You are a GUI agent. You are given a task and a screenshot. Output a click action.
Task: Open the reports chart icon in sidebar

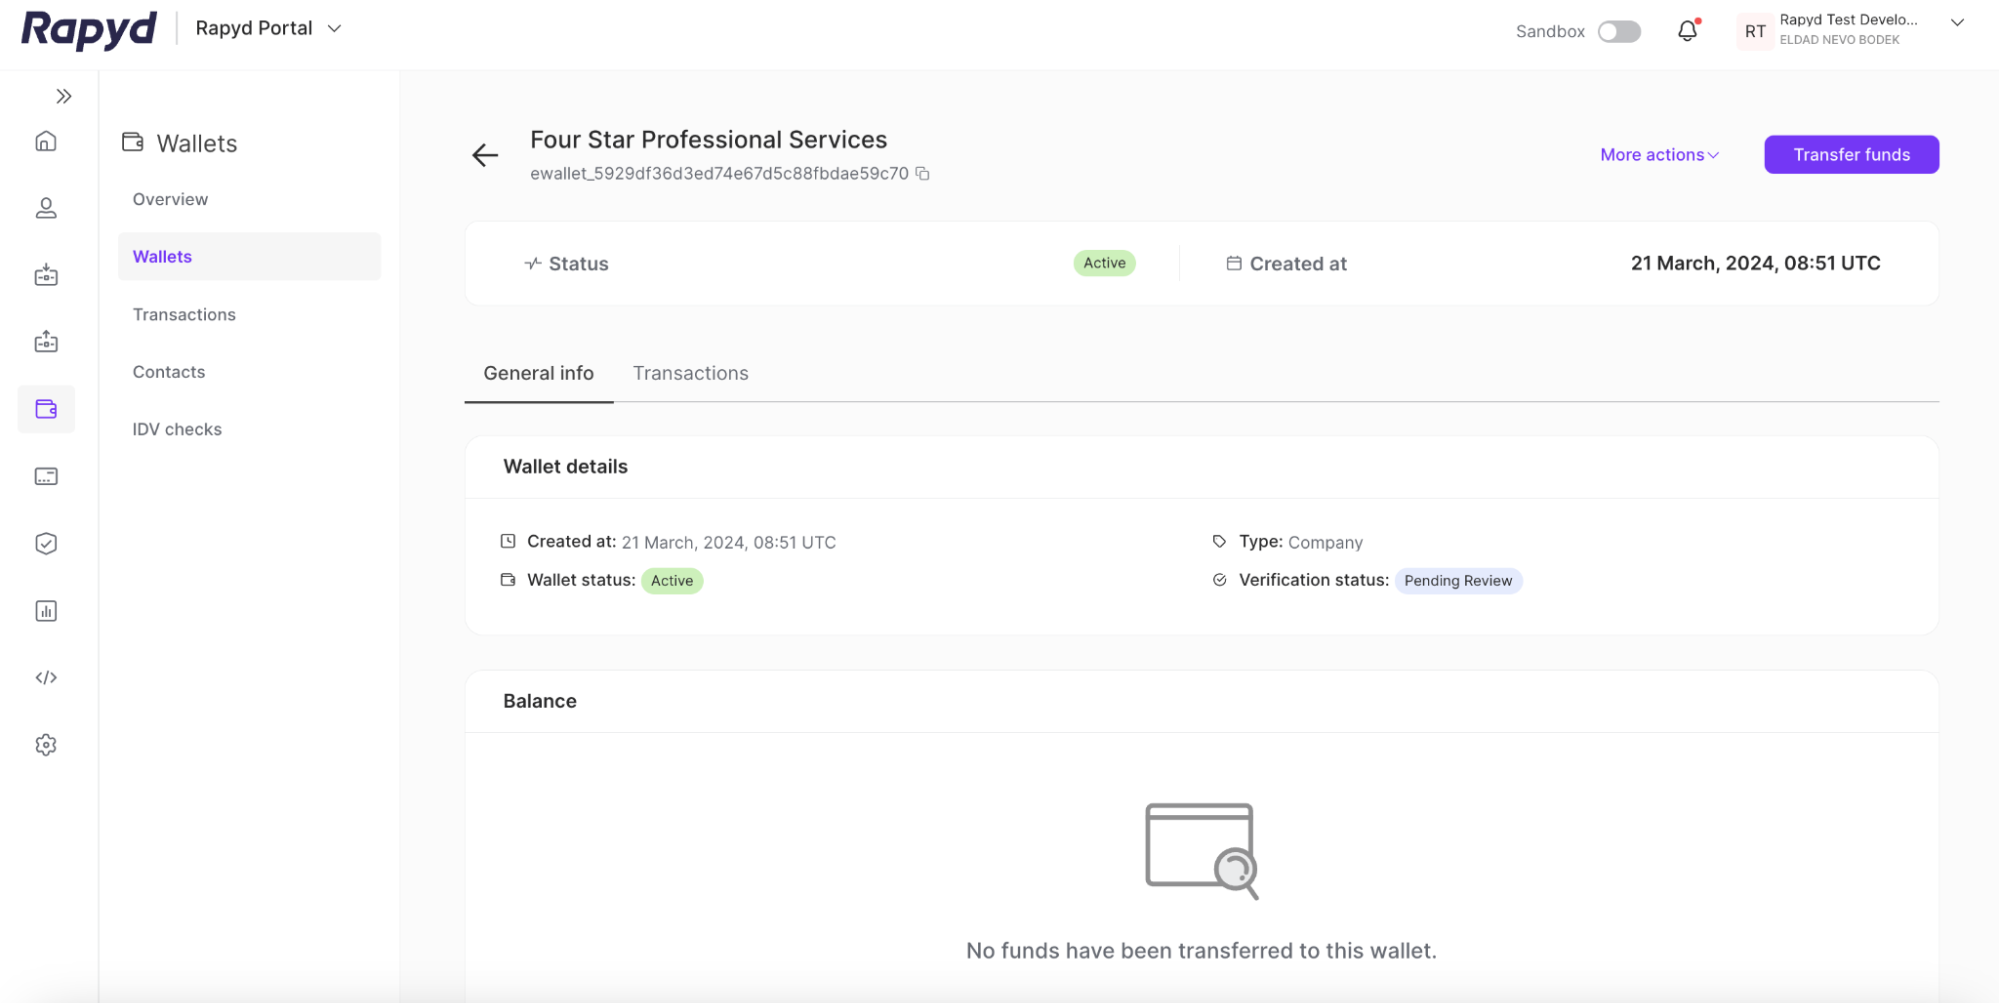coord(46,611)
